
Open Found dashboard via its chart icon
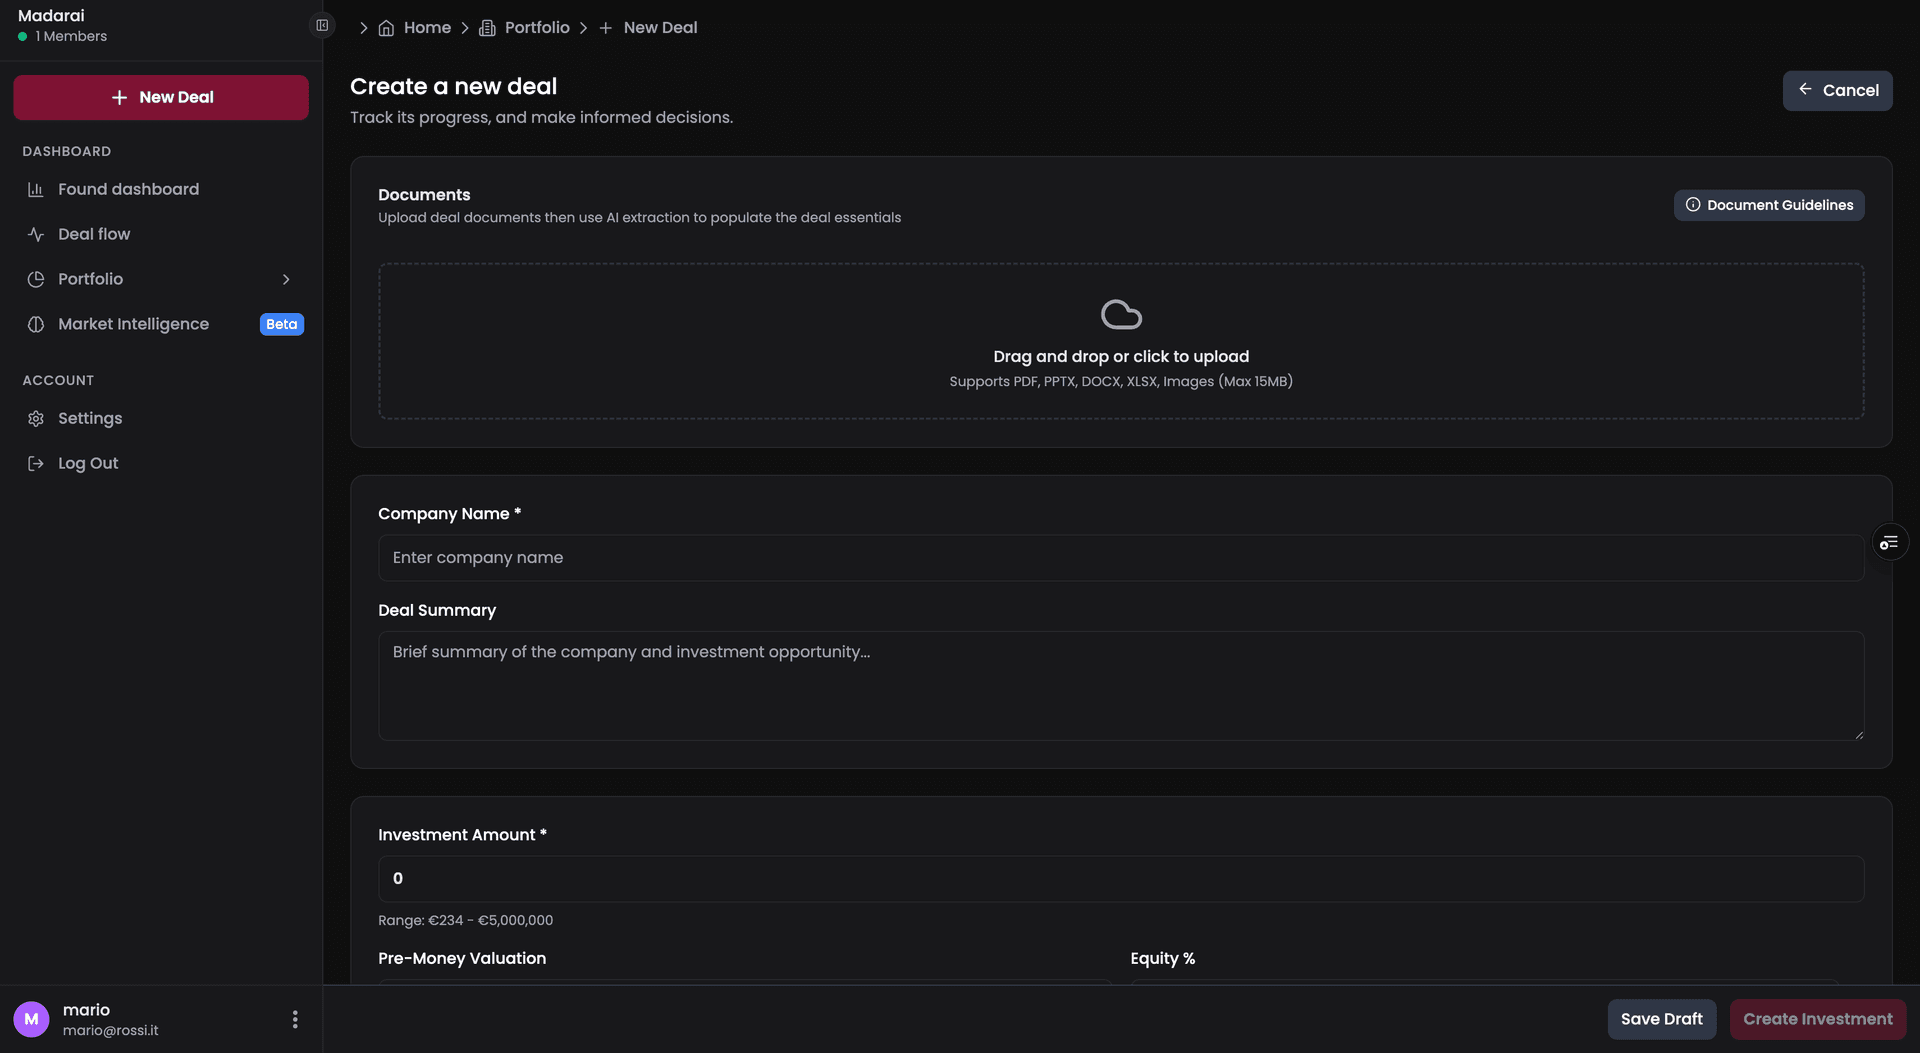tap(36, 189)
